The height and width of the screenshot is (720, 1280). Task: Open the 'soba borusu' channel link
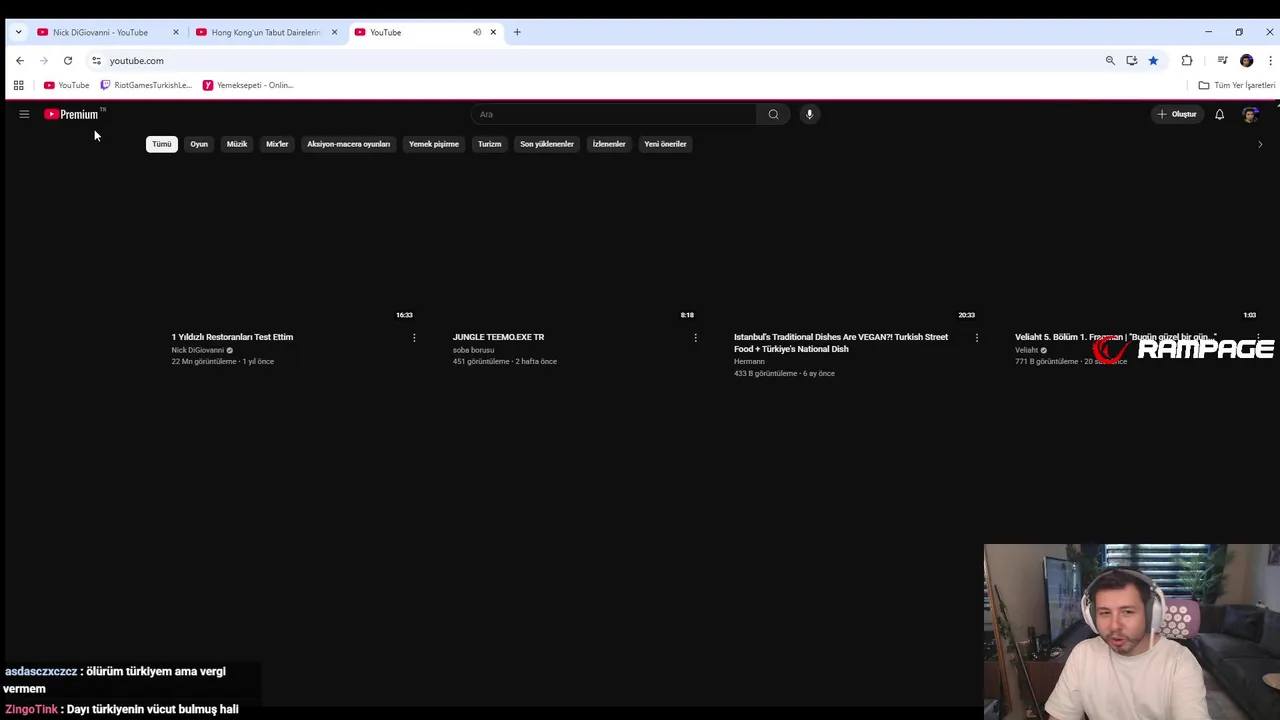click(x=473, y=350)
